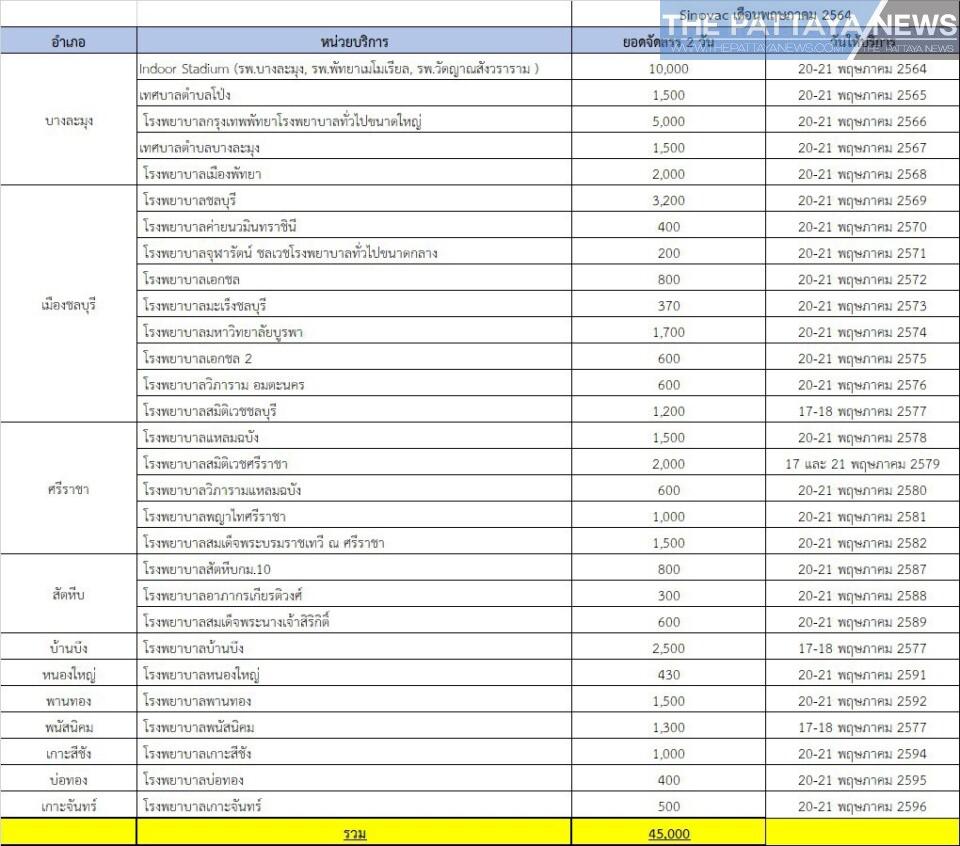Image resolution: width=960 pixels, height=846 pixels.
Task: Select the 20-21 พฤษภาคม 2566 date cell
Action: coord(862,121)
